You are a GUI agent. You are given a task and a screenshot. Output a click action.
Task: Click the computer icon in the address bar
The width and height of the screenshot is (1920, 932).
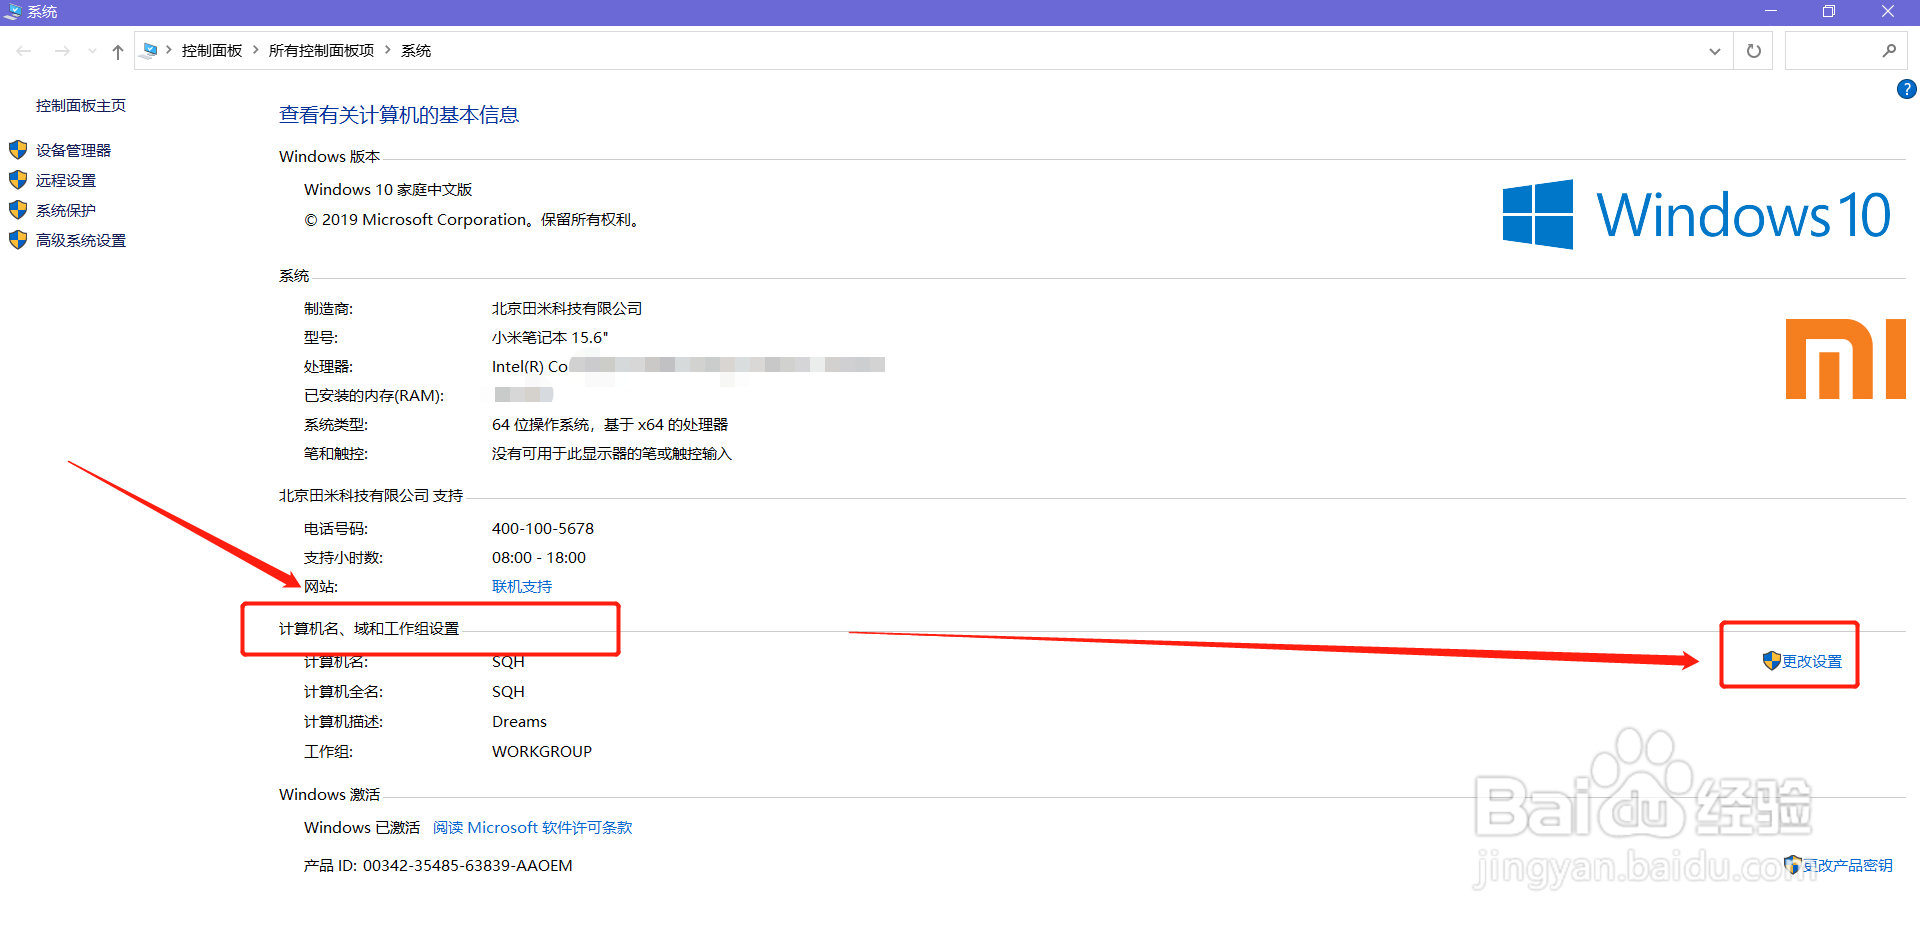click(x=151, y=49)
